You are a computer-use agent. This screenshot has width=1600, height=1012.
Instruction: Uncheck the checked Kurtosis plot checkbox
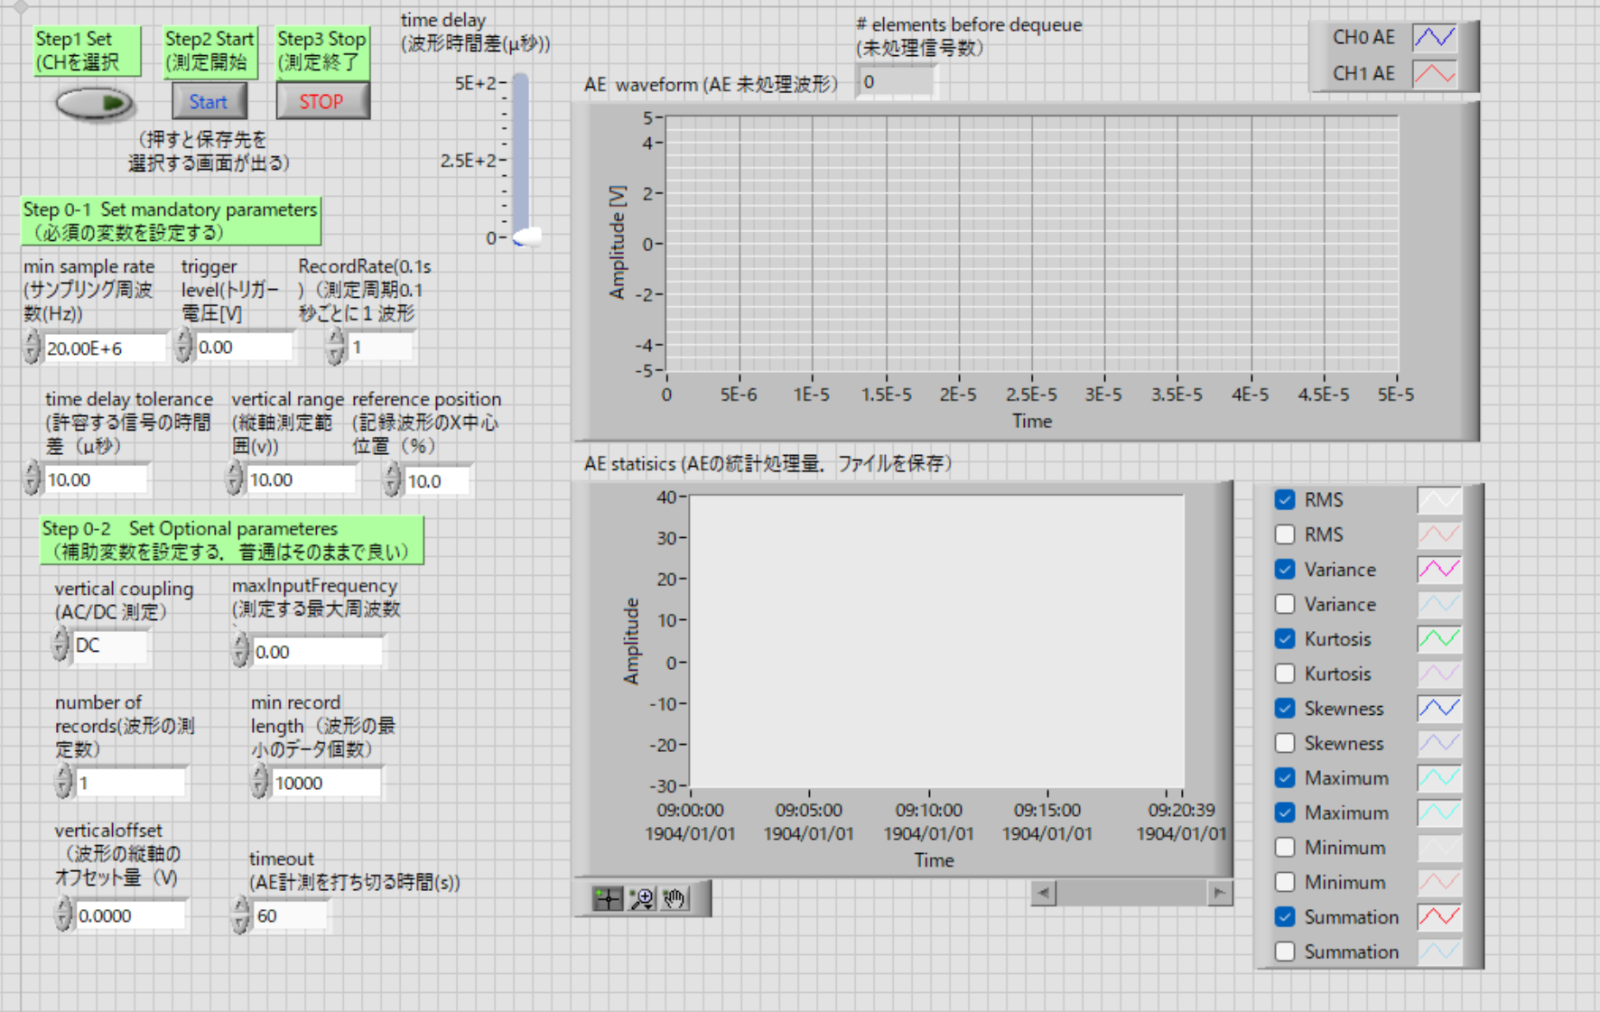[1285, 639]
